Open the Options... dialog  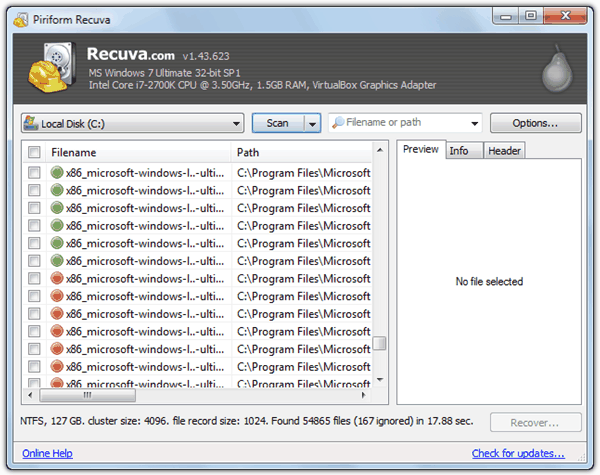(535, 123)
